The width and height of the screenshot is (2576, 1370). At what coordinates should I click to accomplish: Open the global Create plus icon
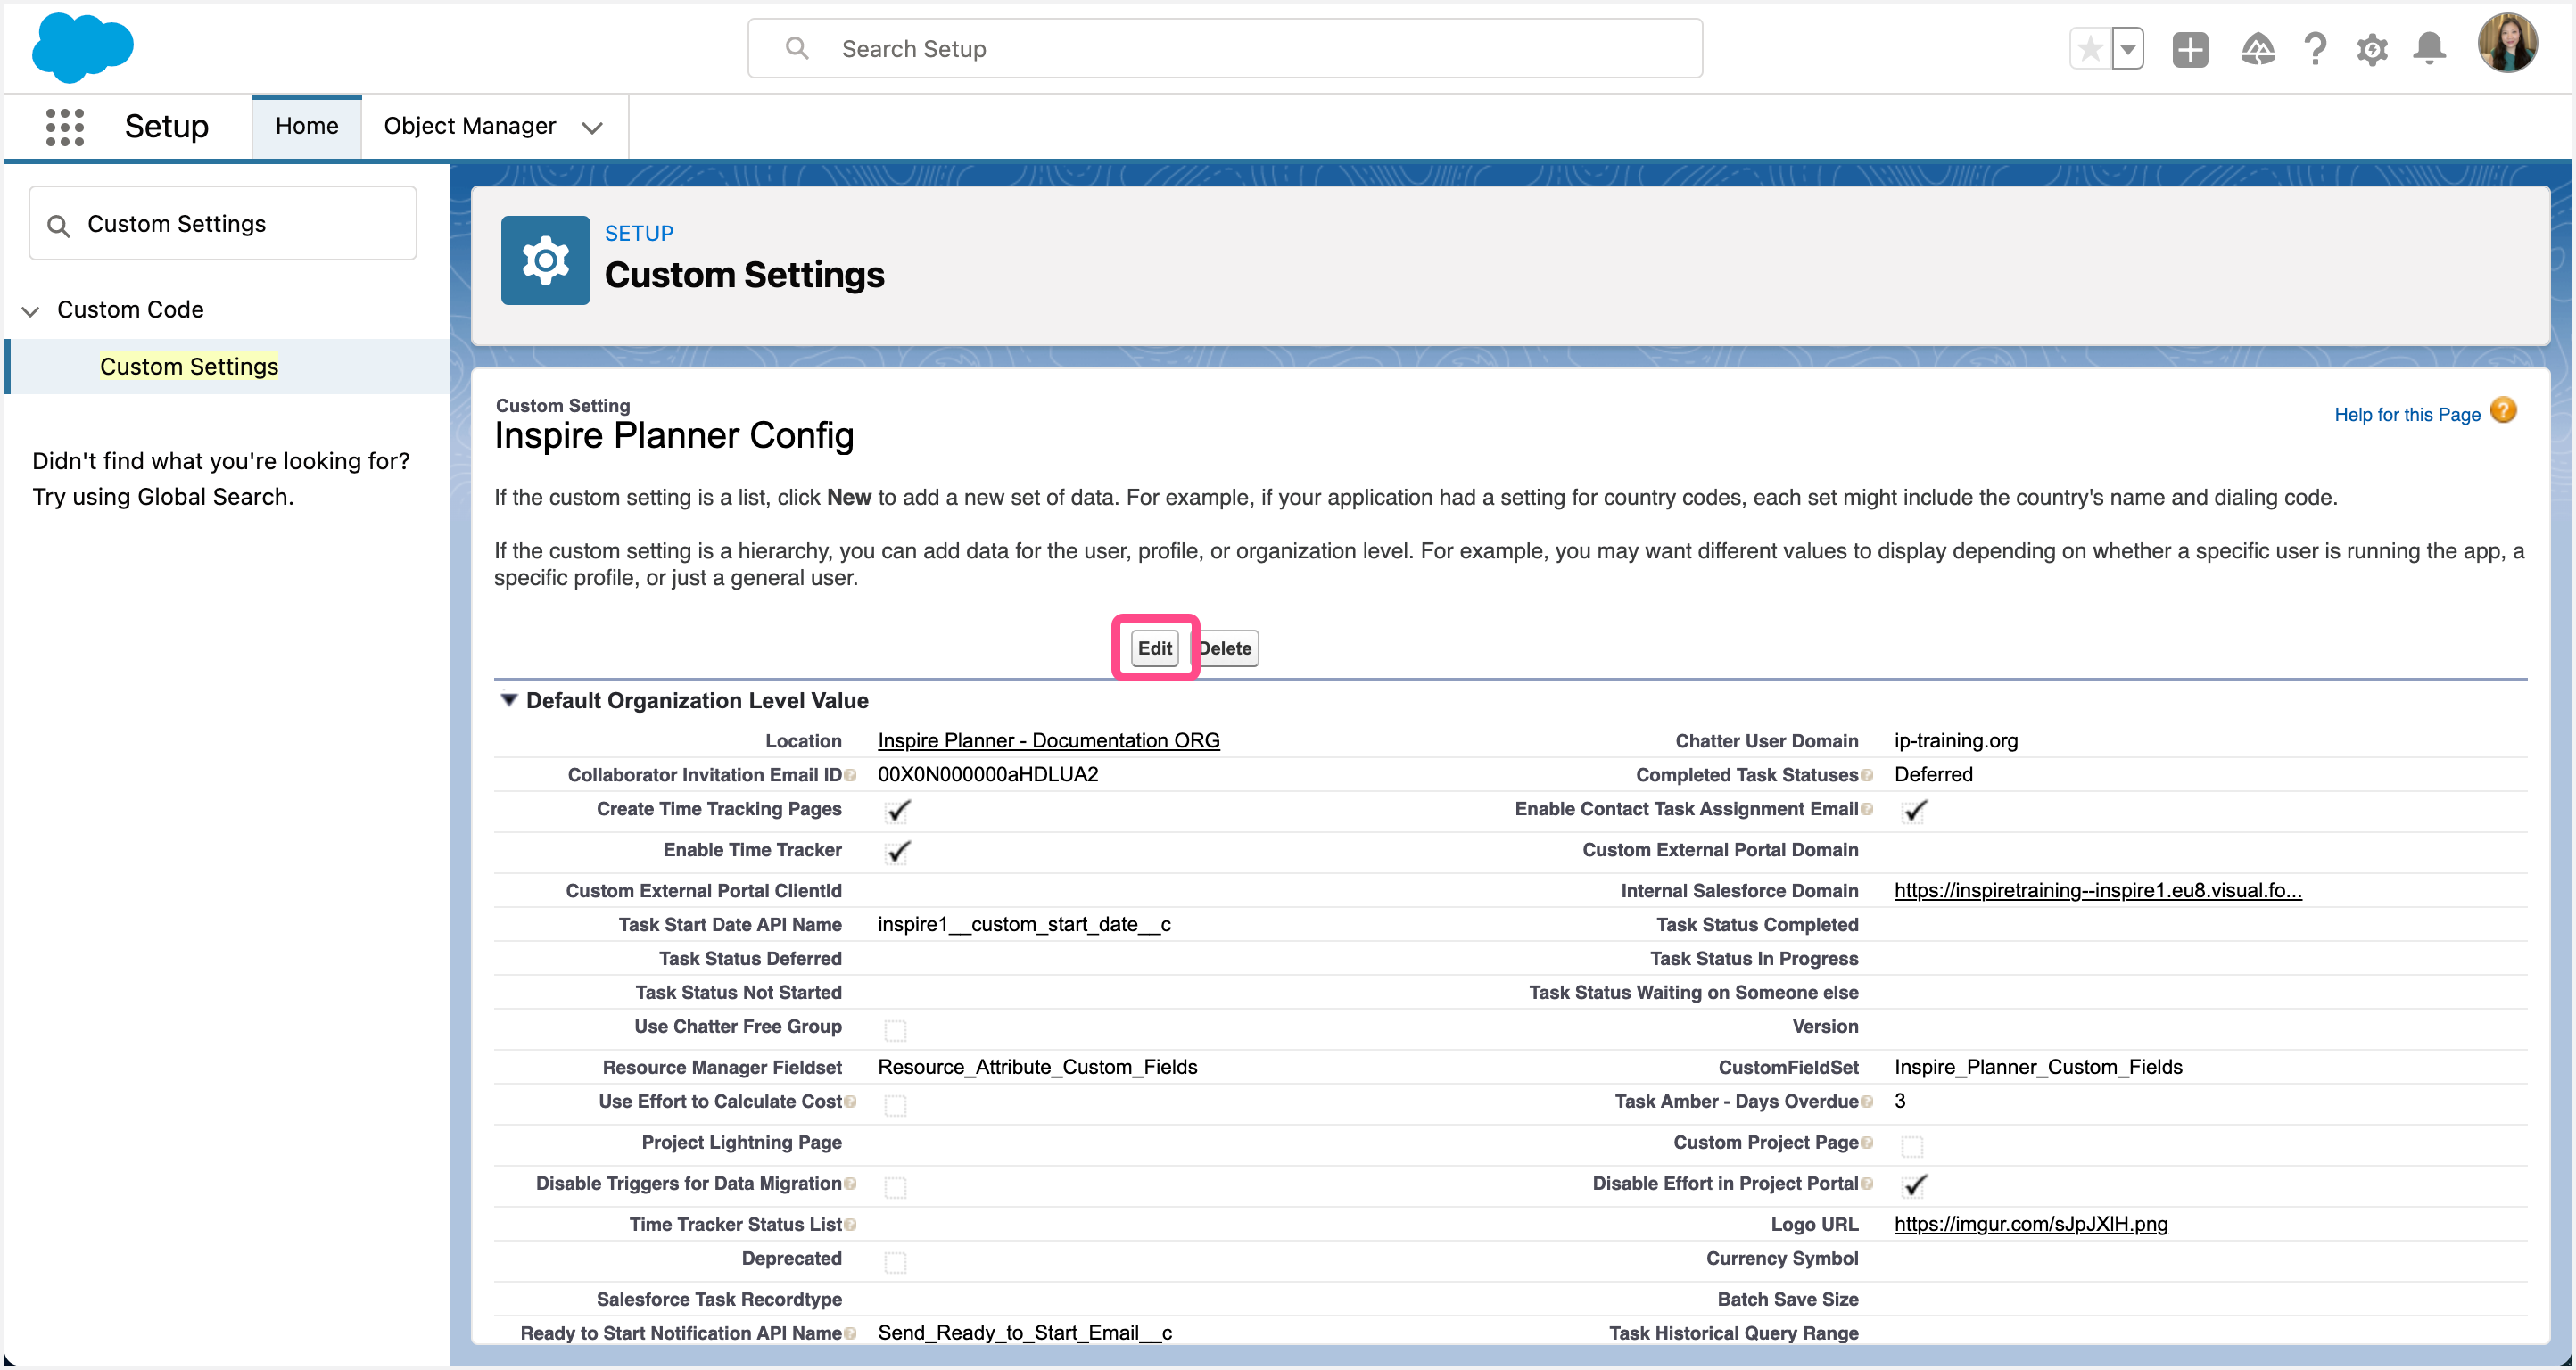2190,48
